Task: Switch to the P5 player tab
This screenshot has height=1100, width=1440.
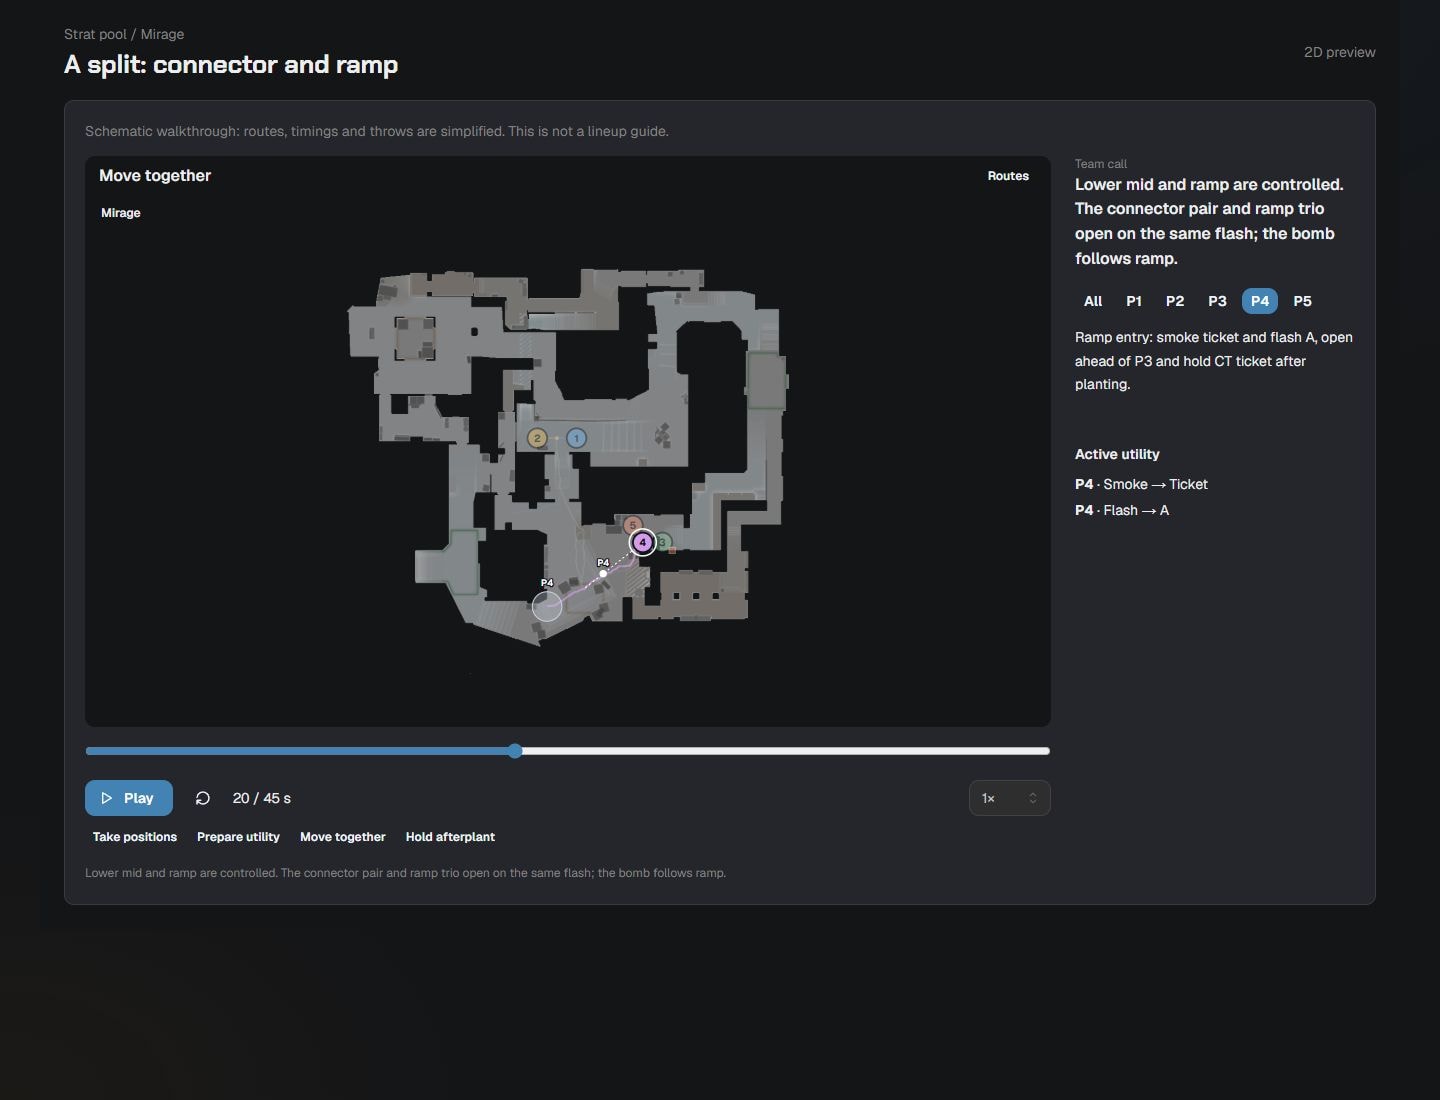Action: 1302,301
